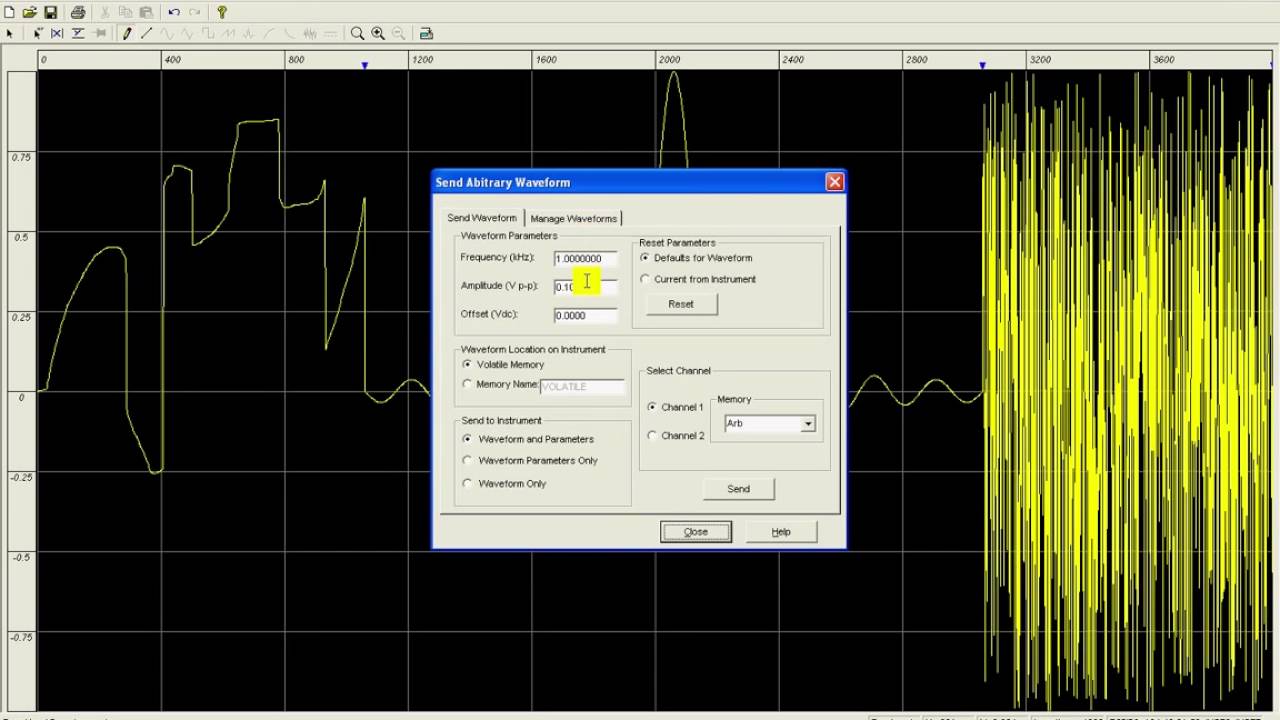Click the Copy icon in the toolbar
The image size is (1280, 720).
(x=125, y=12)
